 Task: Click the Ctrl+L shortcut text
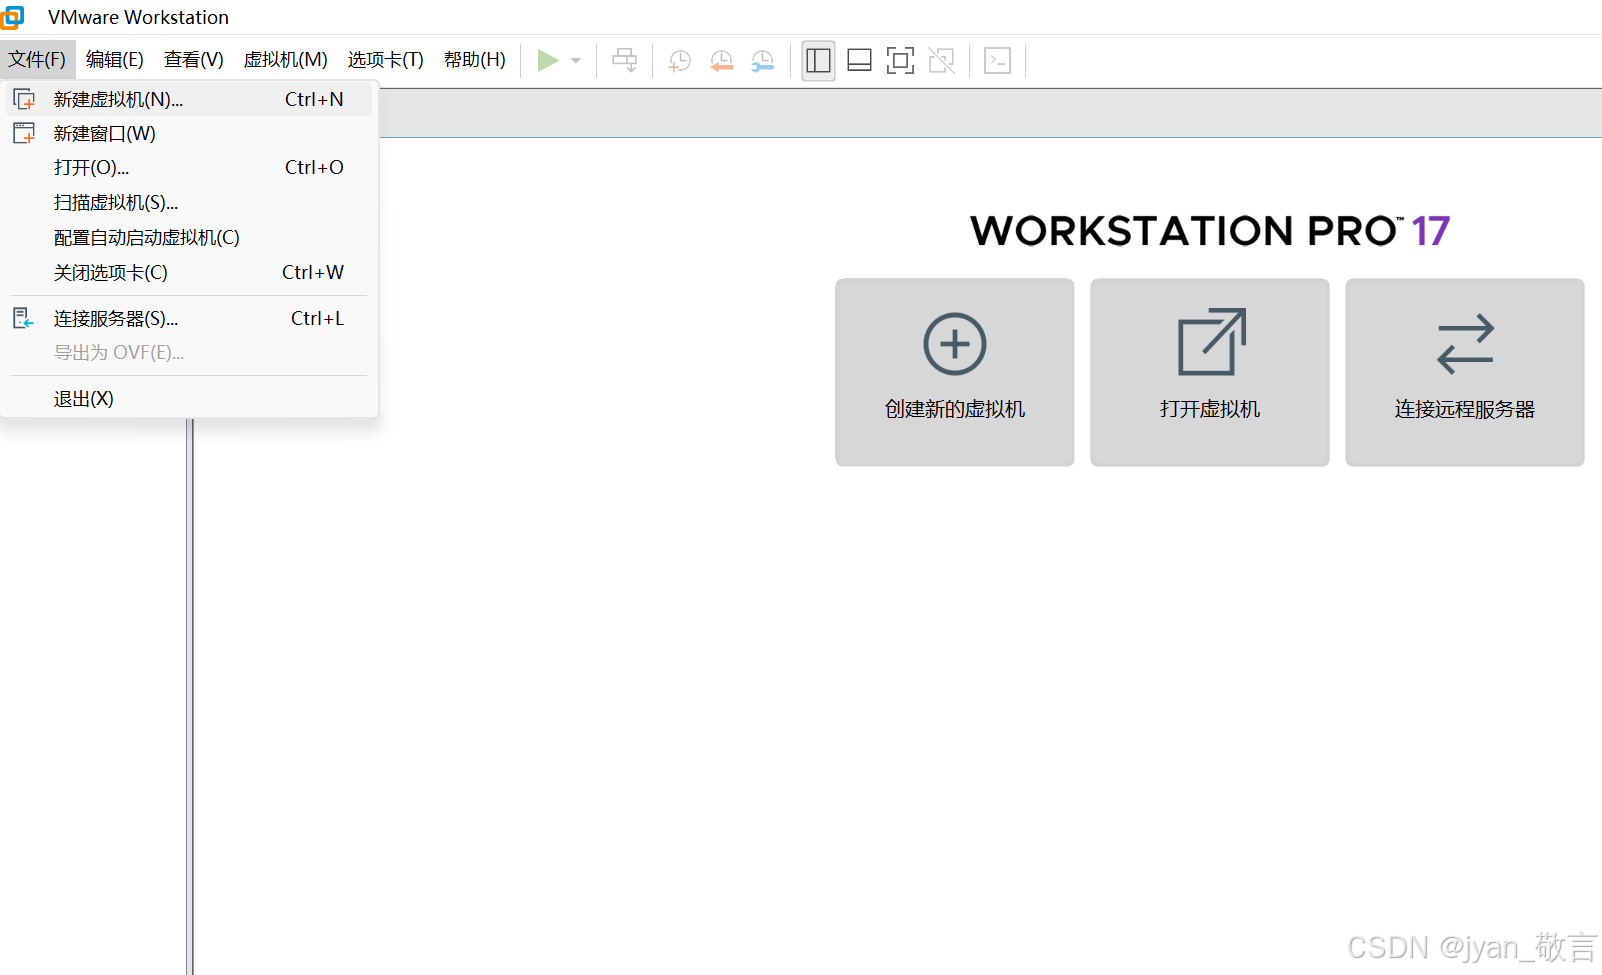tap(317, 318)
